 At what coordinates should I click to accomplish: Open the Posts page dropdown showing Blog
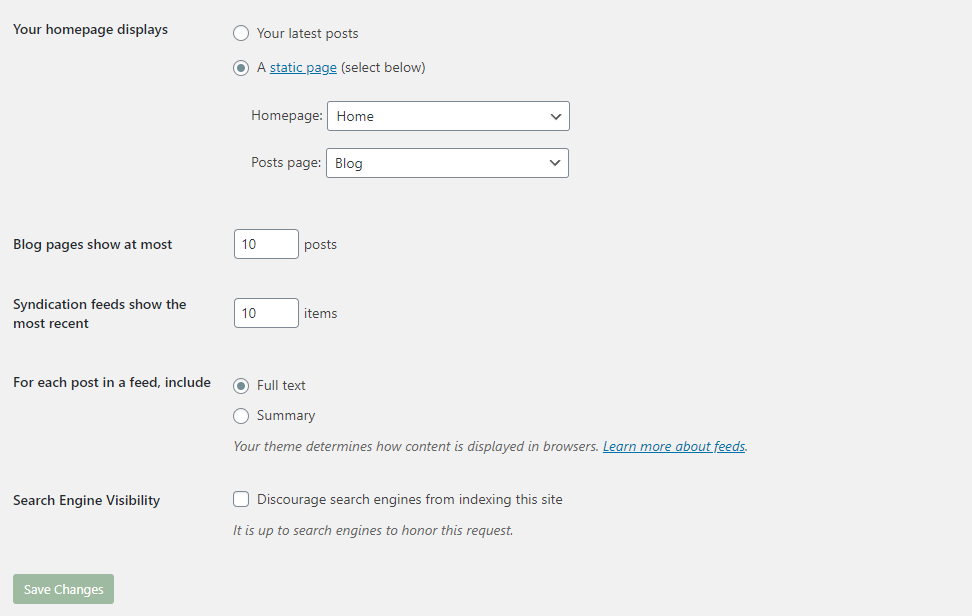tap(447, 163)
